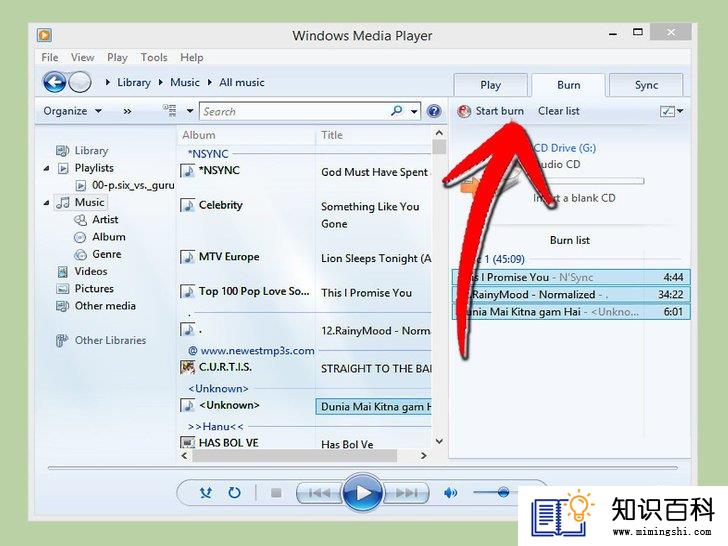Click the *NSYNC album entry

coord(219,170)
